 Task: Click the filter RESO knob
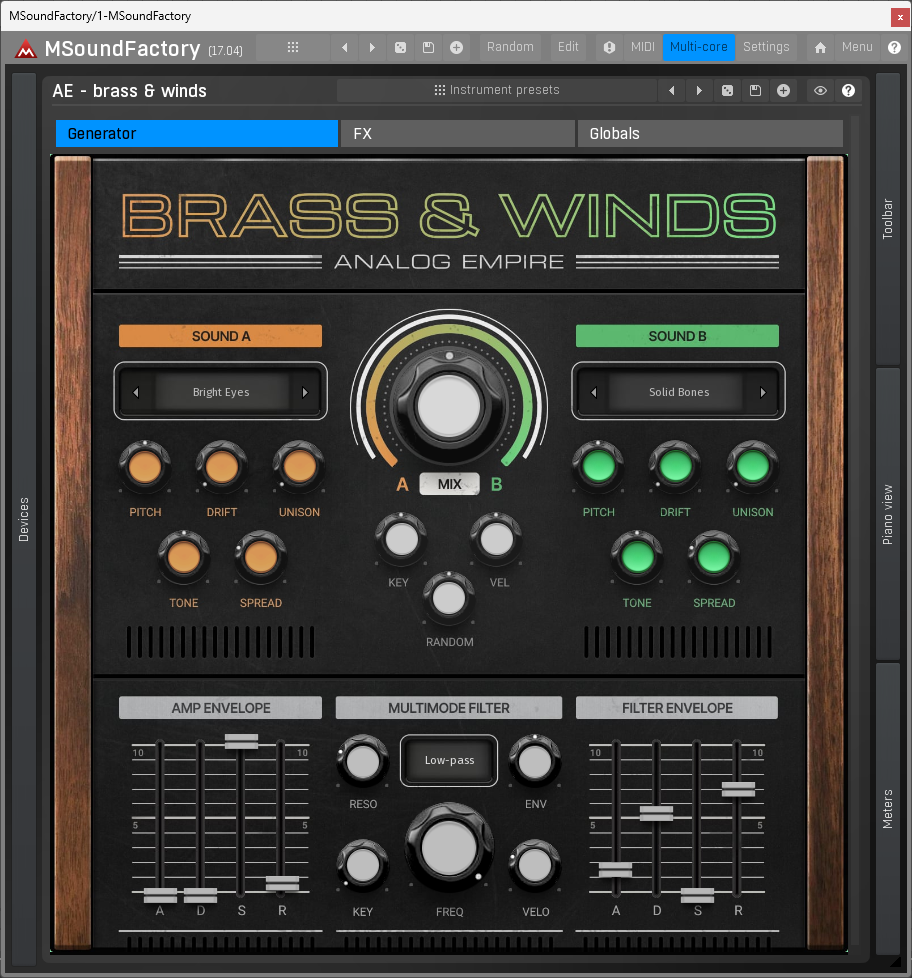362,761
